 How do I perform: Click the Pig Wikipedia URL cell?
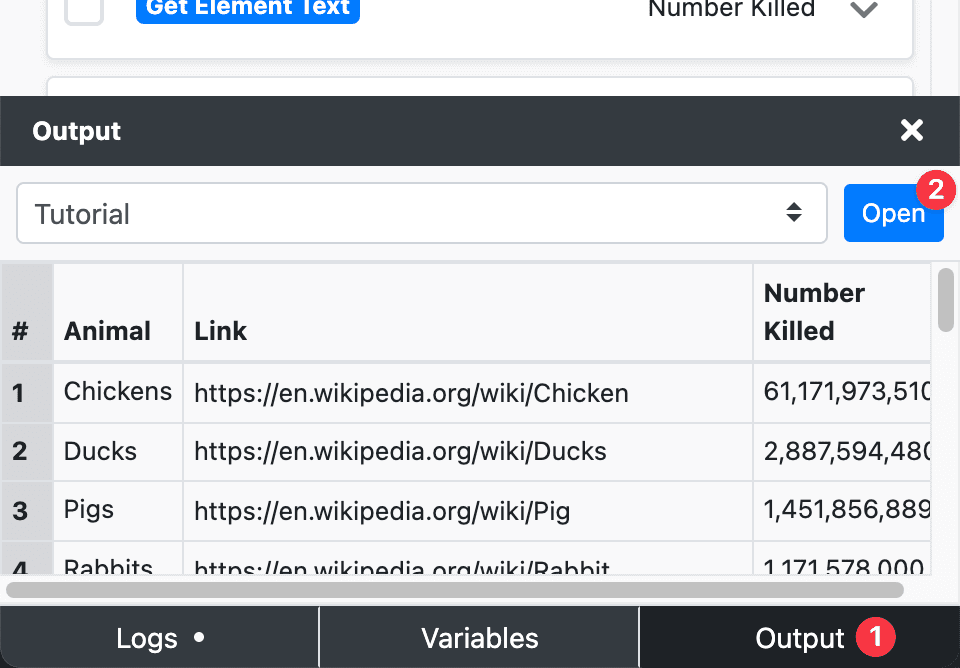coord(382,512)
